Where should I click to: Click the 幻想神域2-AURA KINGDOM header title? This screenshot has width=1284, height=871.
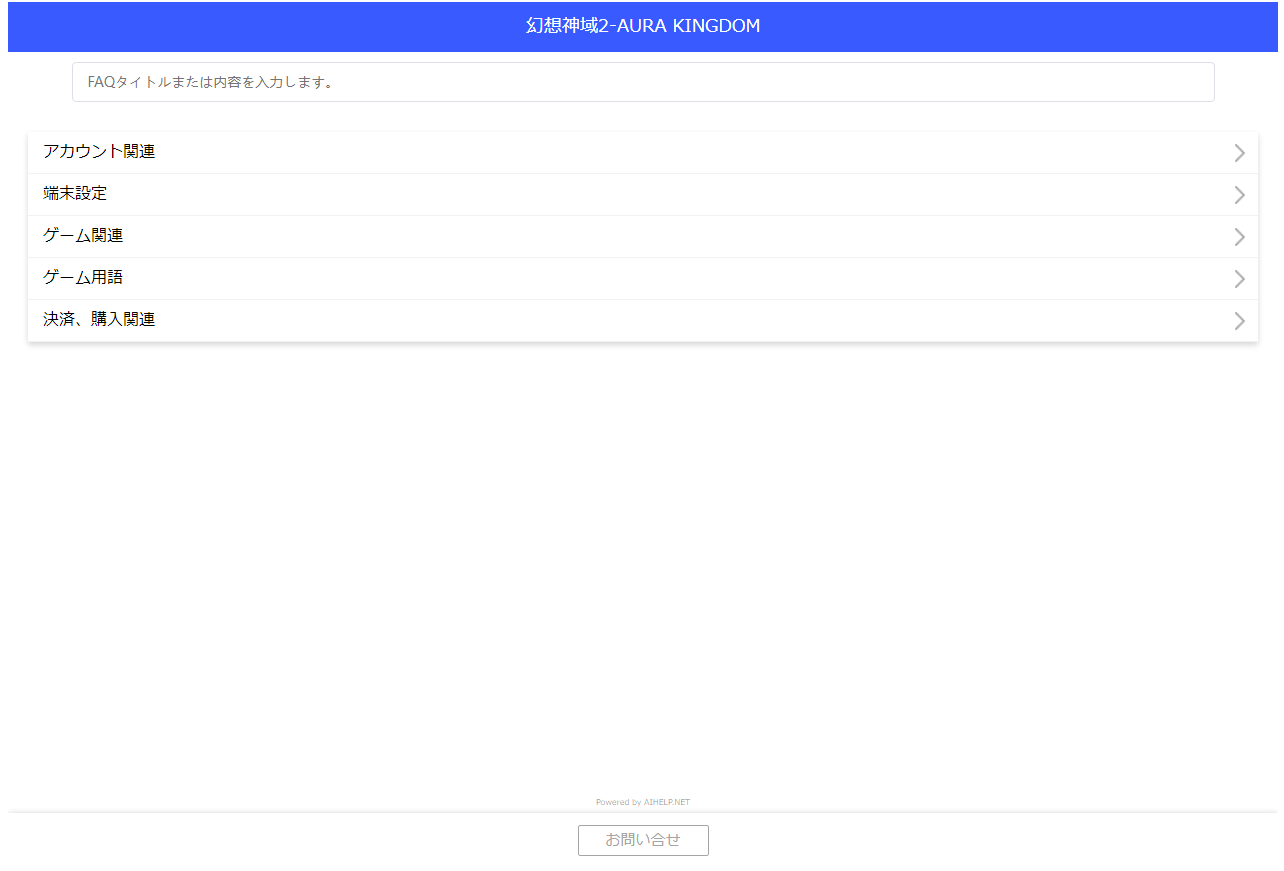[x=643, y=26]
